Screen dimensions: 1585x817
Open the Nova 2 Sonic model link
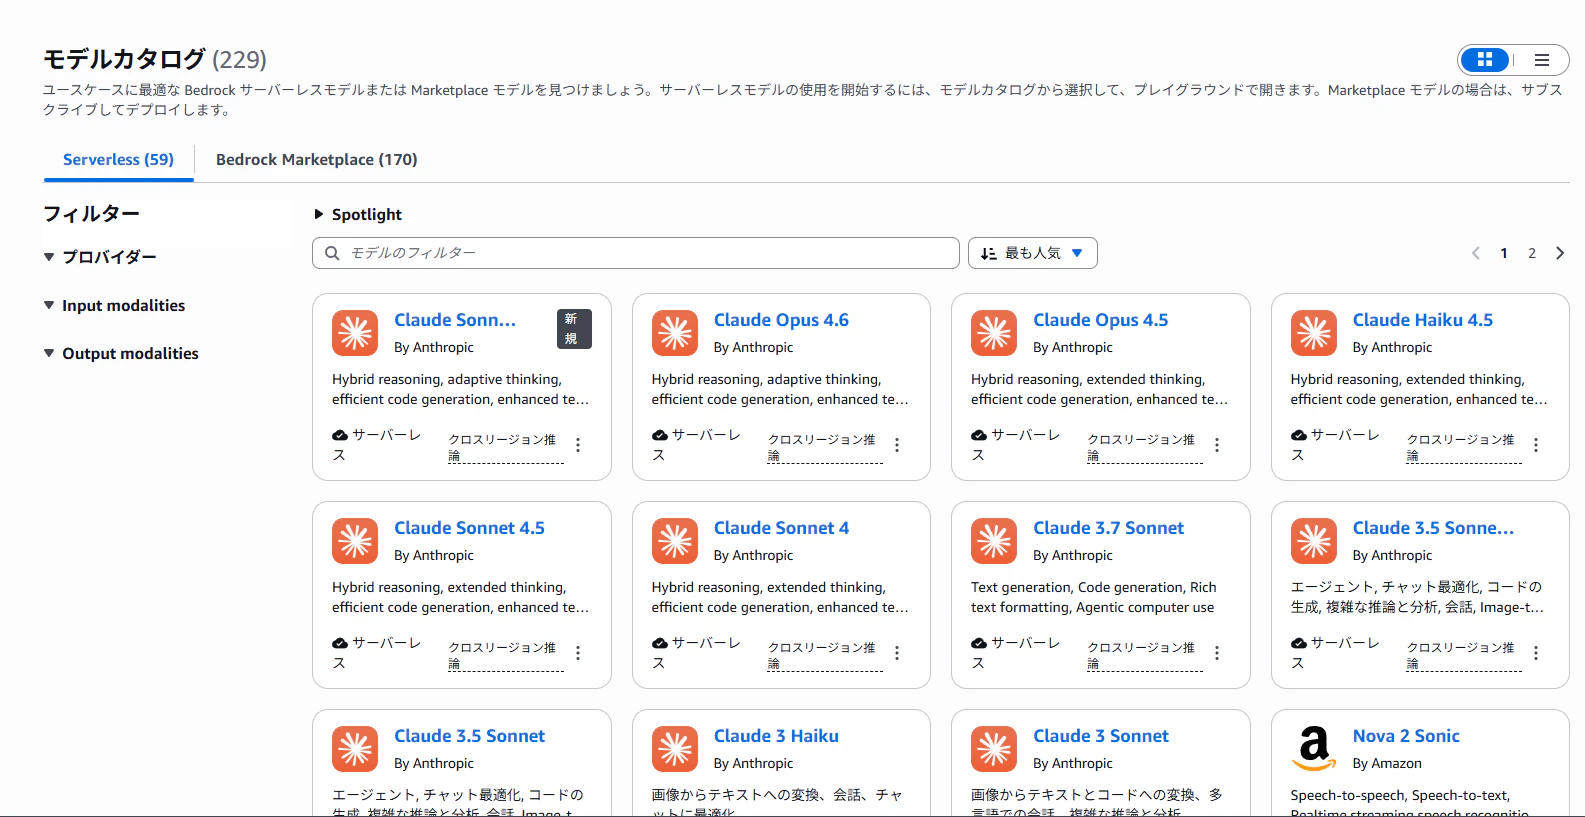1406,736
